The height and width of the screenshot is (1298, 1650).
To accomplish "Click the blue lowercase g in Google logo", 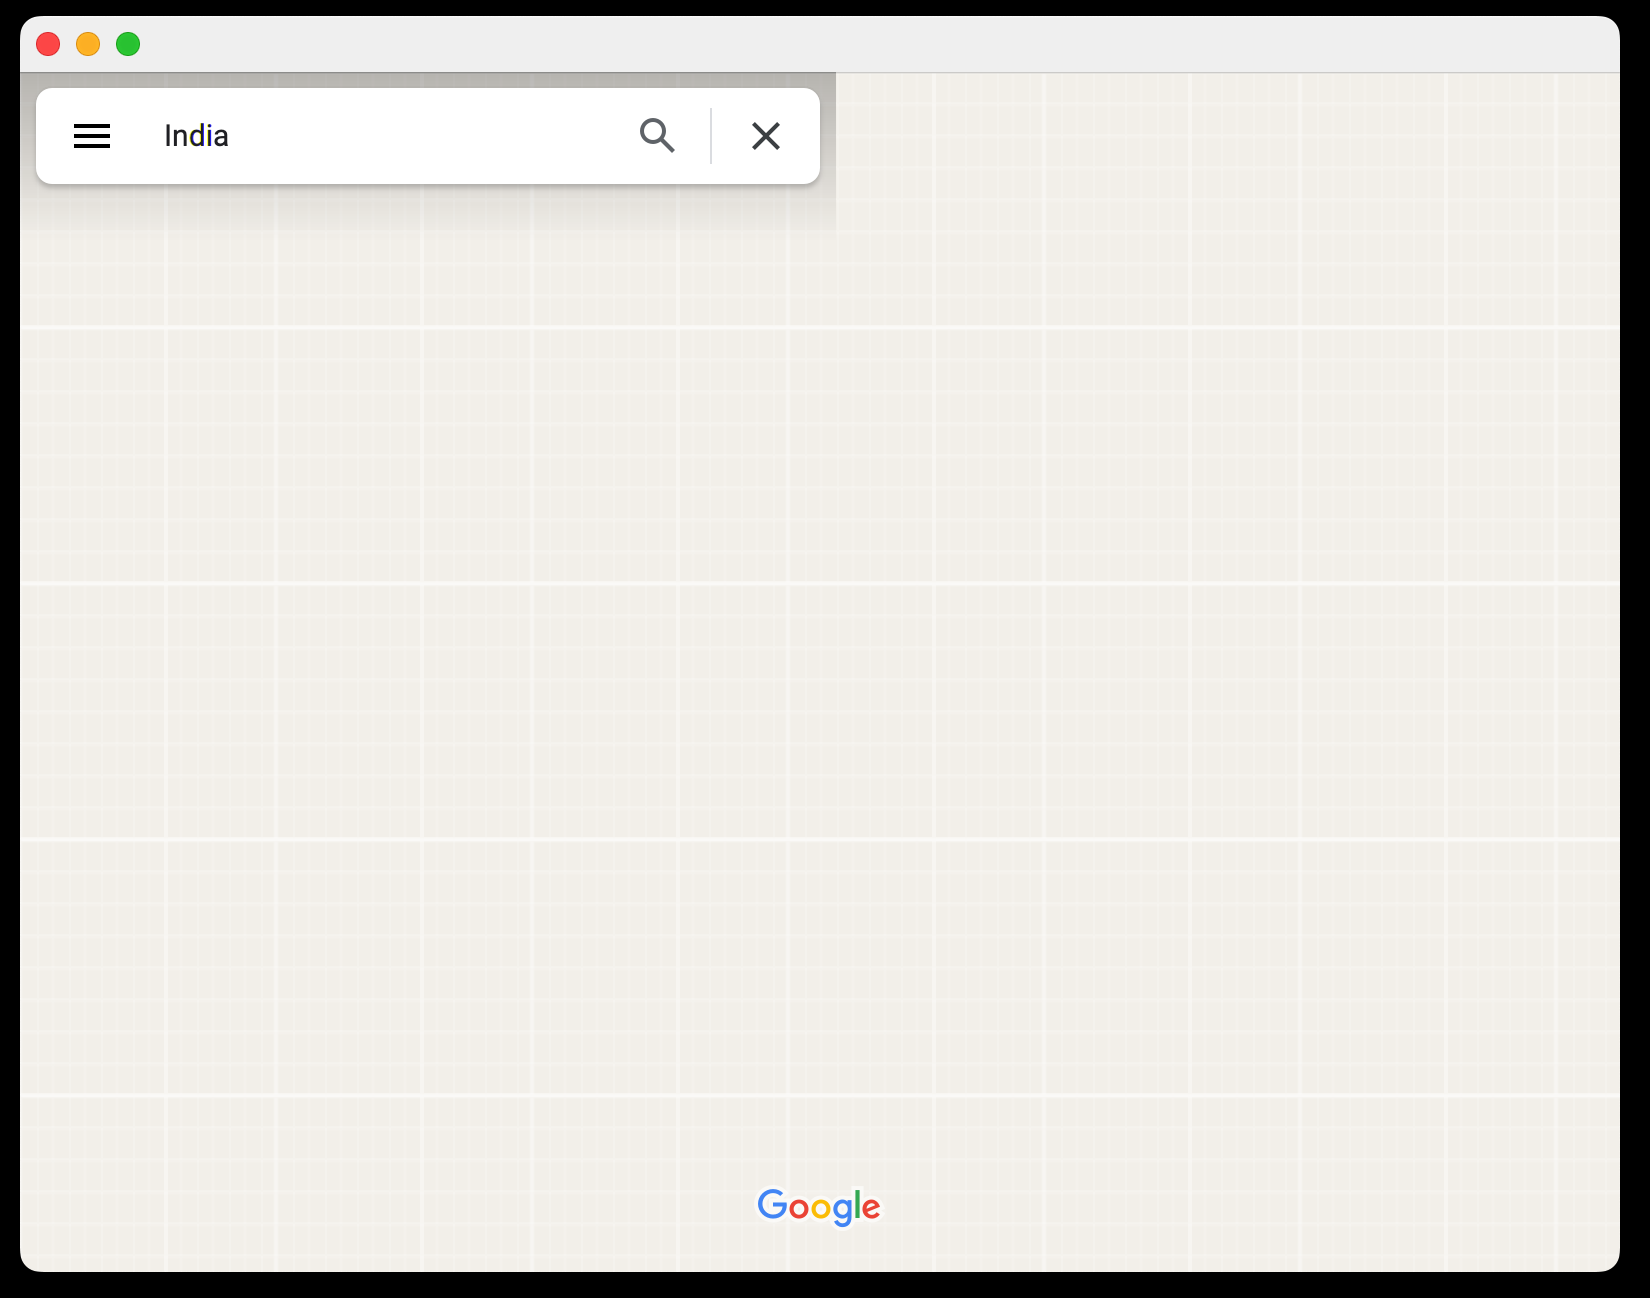I will pyautogui.click(x=842, y=1211).
